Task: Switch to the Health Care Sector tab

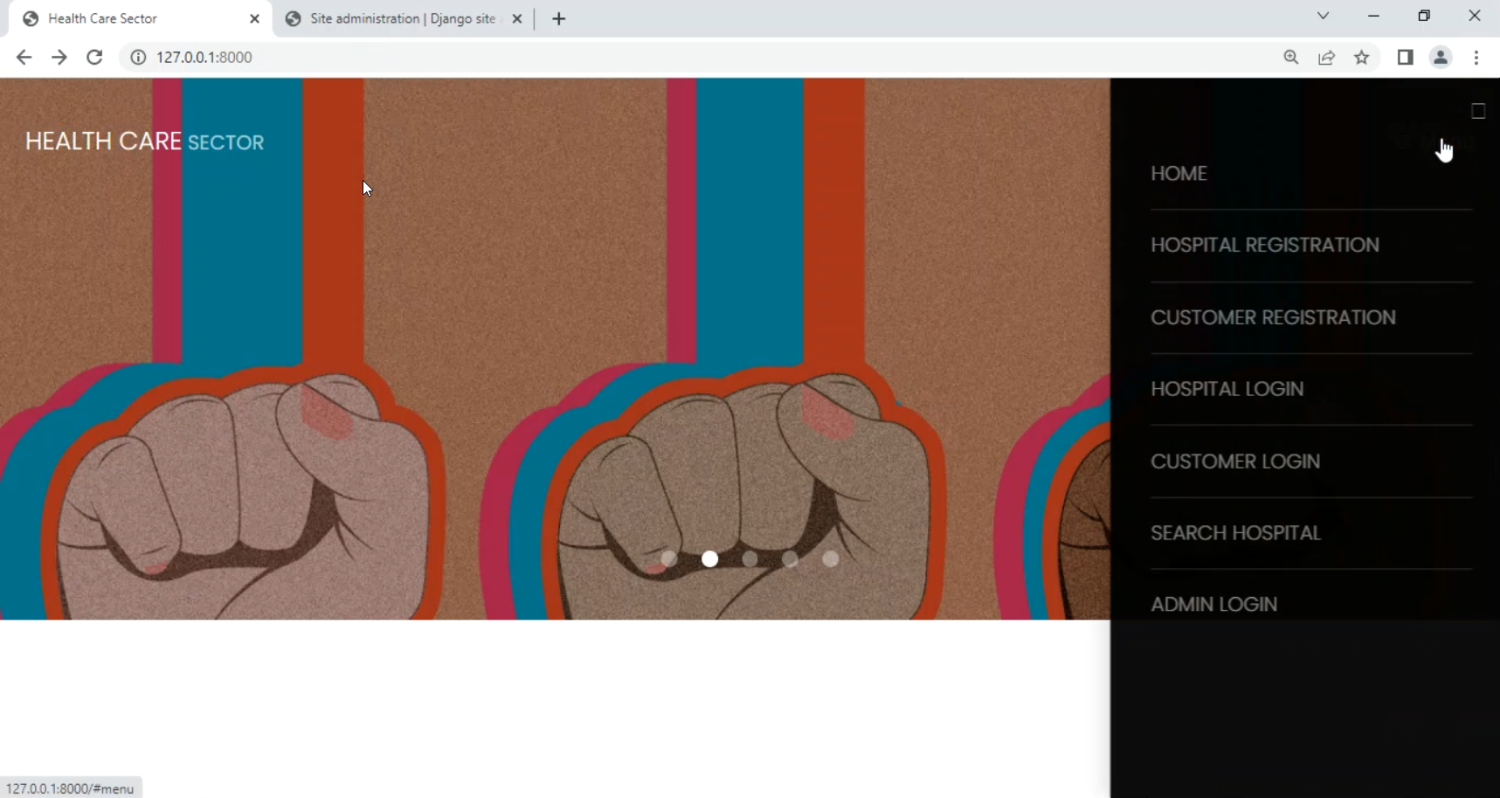Action: point(140,19)
